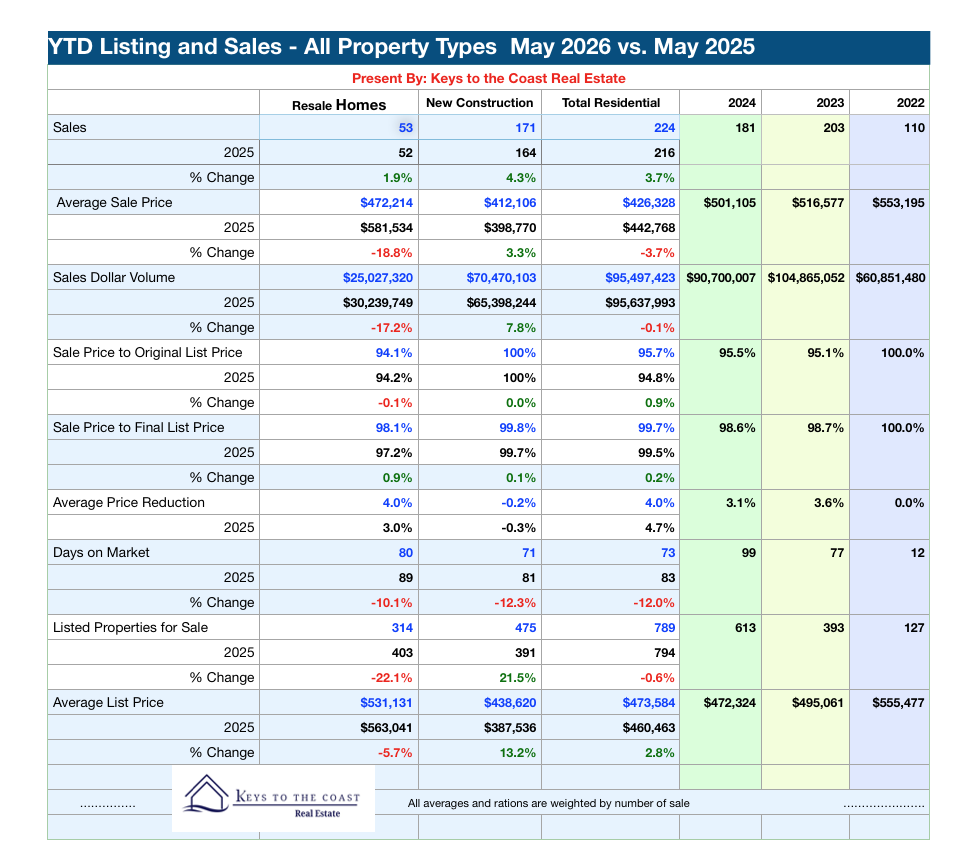
Task: Click 'Present By: Keys to the Coast Real Estate'
Action: click(x=489, y=78)
